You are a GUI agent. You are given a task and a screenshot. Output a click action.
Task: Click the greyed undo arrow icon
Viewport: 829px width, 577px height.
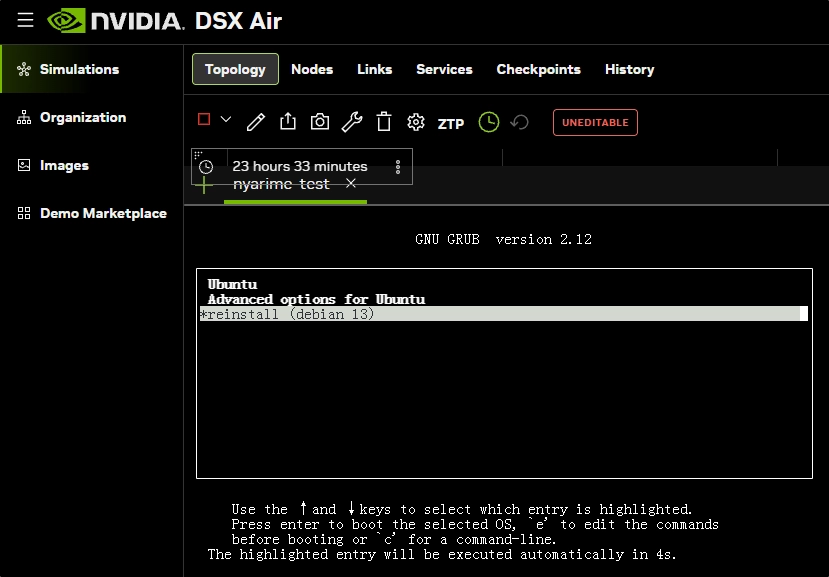(520, 122)
